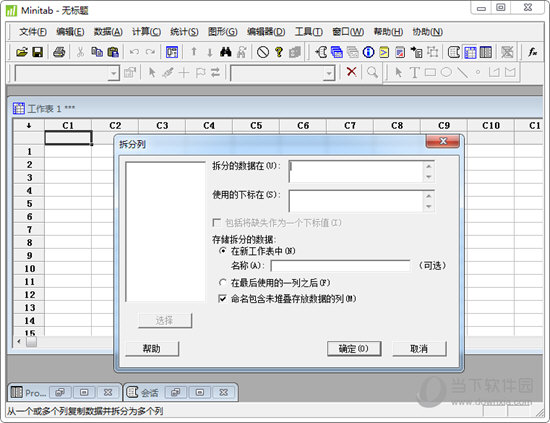
Task: Click the 确定(O) button
Action: (354, 349)
